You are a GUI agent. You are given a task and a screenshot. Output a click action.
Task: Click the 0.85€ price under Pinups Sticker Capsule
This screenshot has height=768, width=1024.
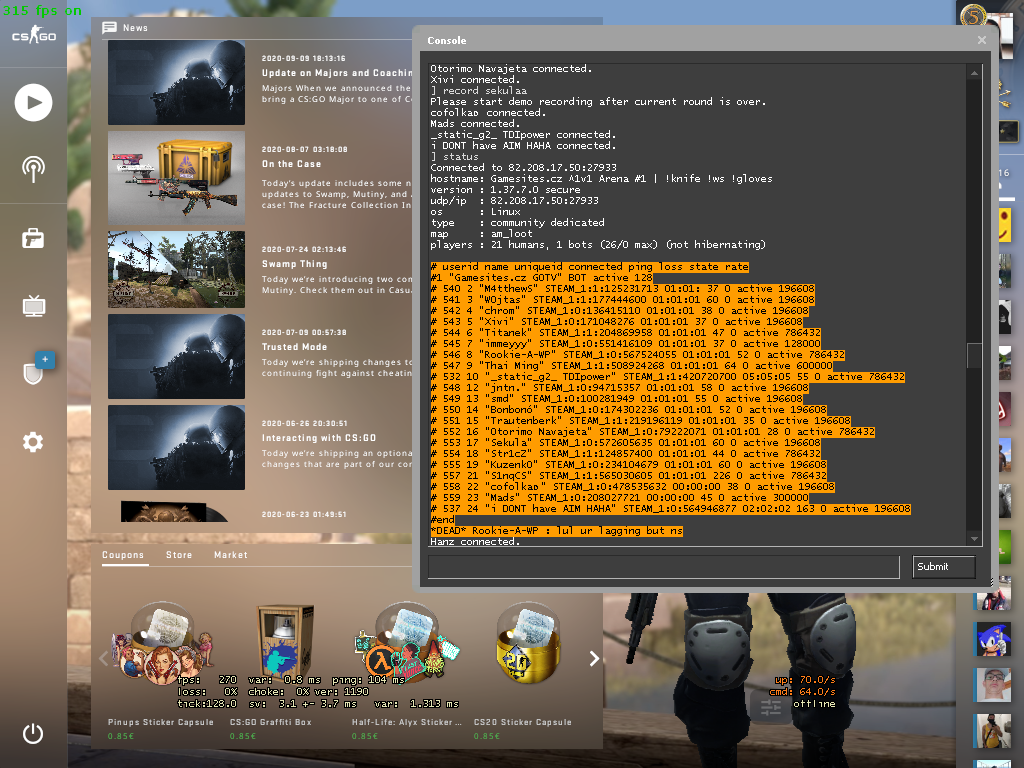pyautogui.click(x=121, y=736)
